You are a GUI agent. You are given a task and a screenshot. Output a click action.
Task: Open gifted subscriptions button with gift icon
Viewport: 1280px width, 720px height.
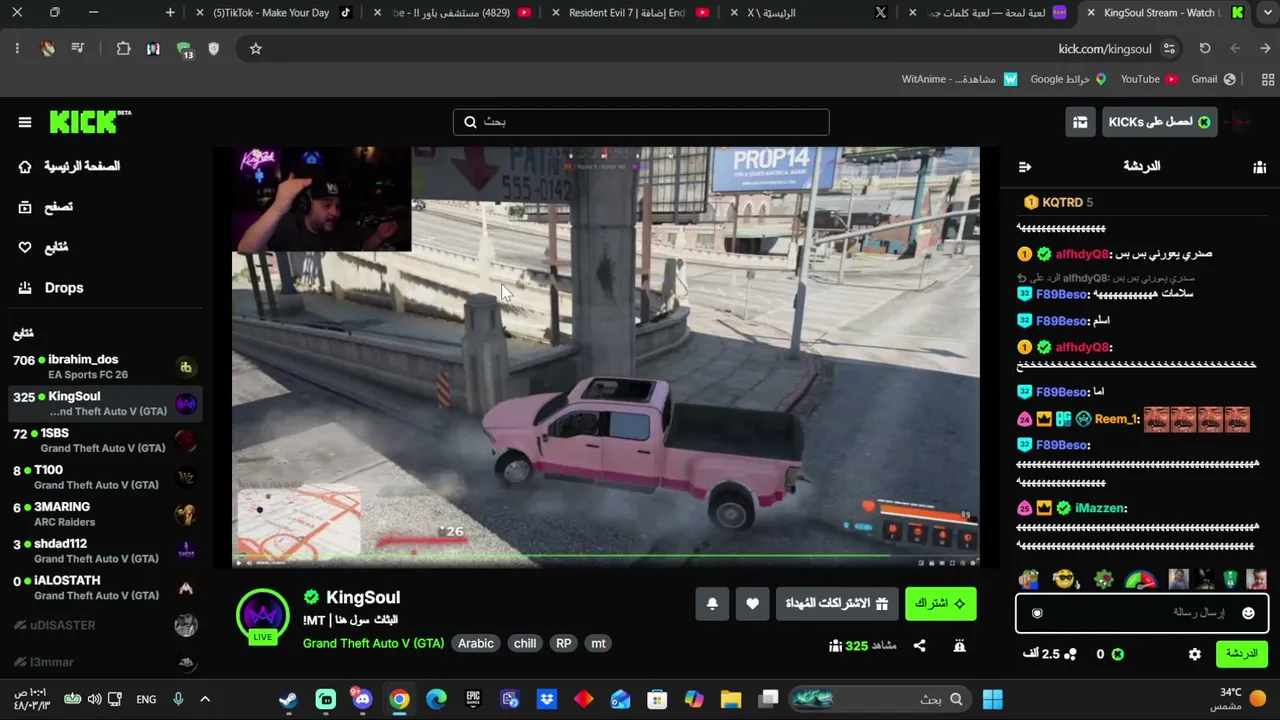(837, 604)
